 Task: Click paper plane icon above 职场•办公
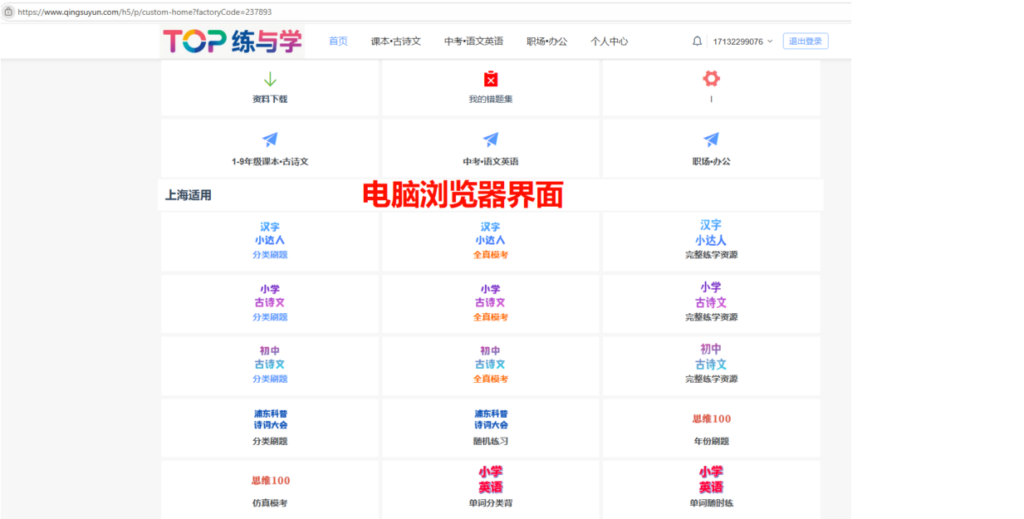(711, 139)
